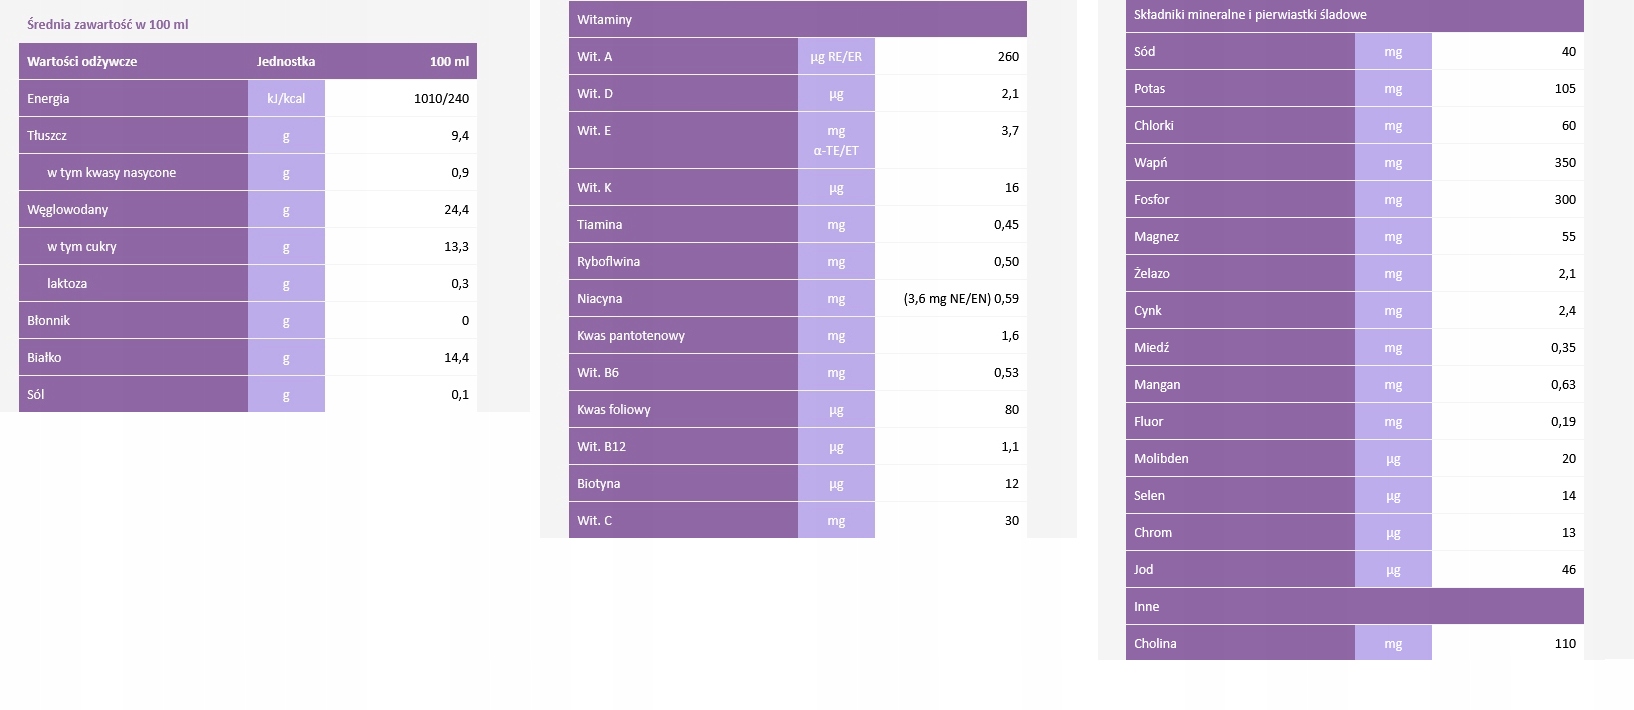Image resolution: width=1634 pixels, height=710 pixels.
Task: Click the "Średnia zawartość w 100 ml" heading
Action: click(x=107, y=24)
